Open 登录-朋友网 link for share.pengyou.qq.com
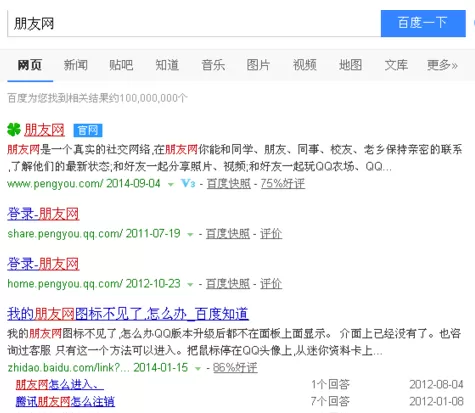Screen dimensions: 475x413 43,214
